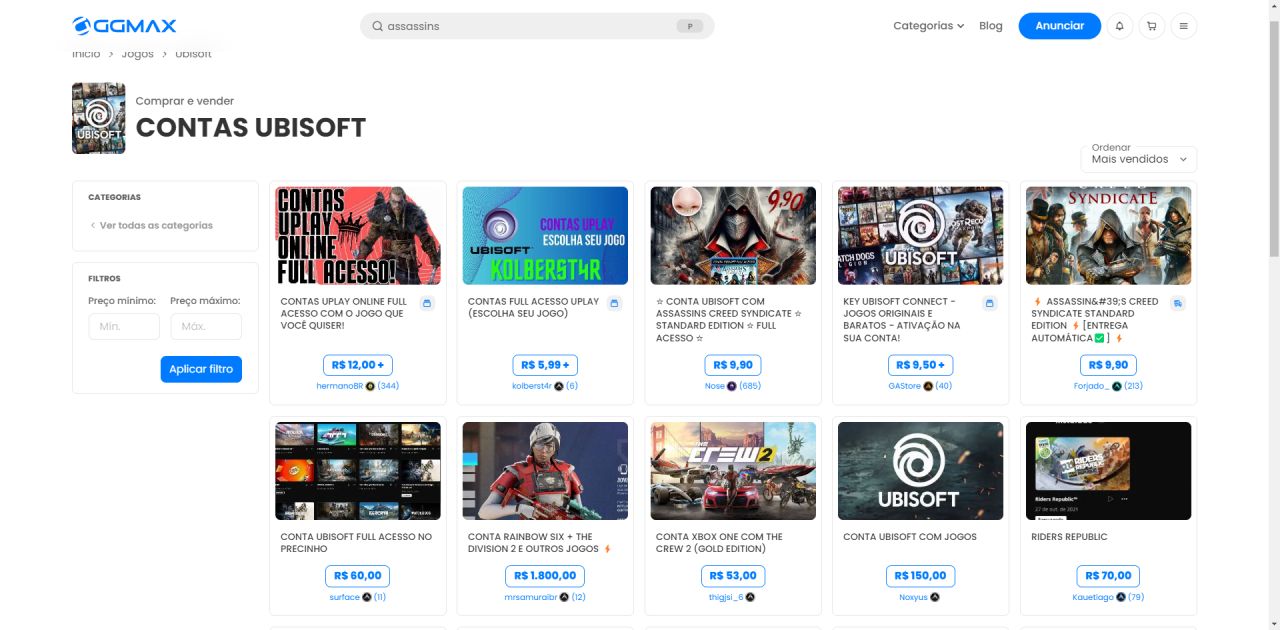The image size is (1280, 630).
Task: Click the Contas Ubisoft category image
Action: tap(99, 118)
